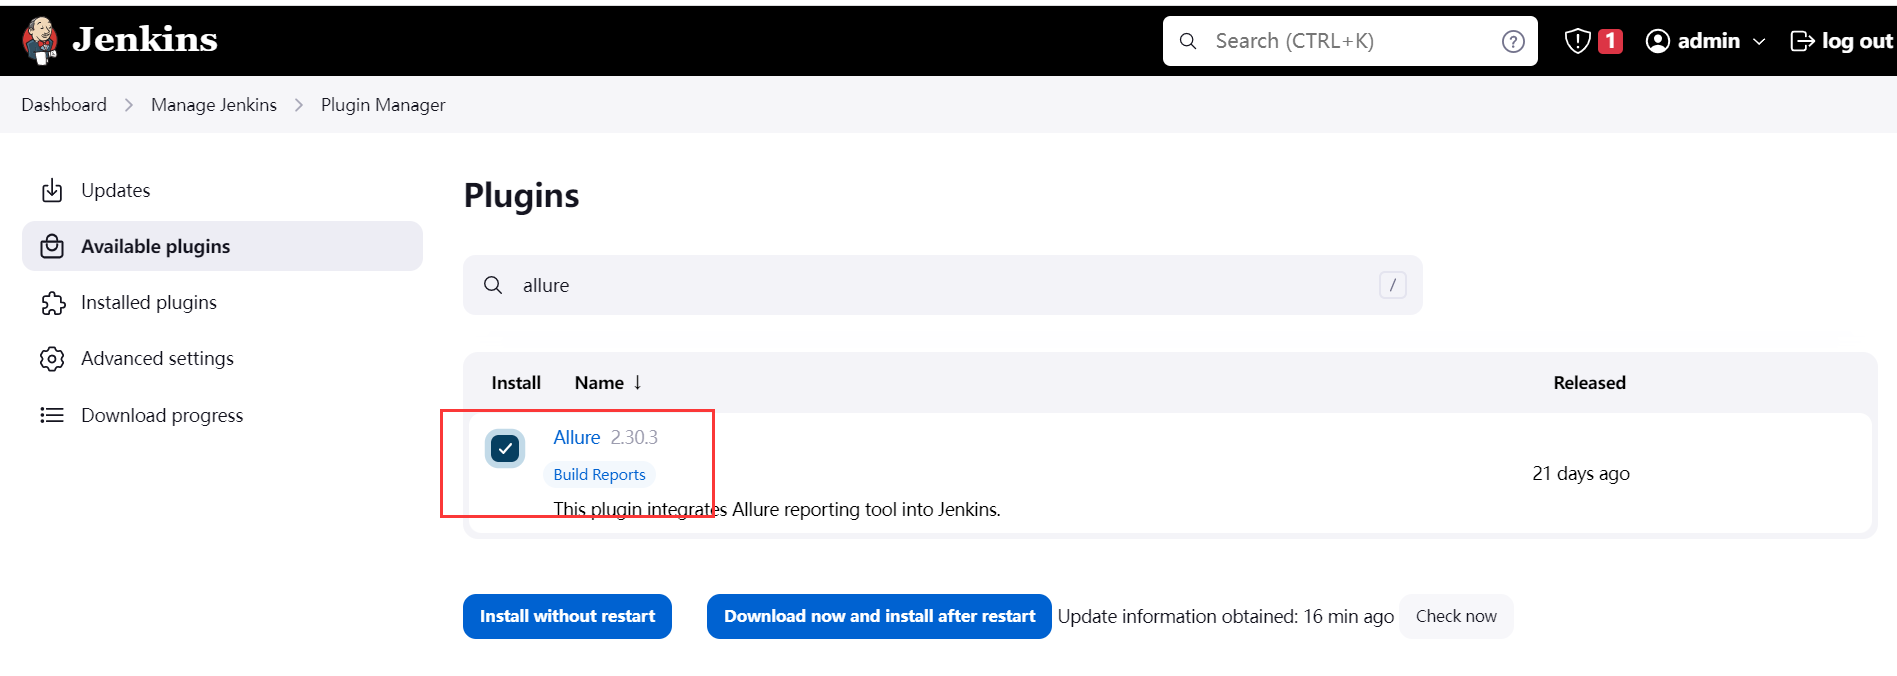Open the Installed plugins sidebar tab
Screen dimensions: 1897x676
tap(222, 302)
